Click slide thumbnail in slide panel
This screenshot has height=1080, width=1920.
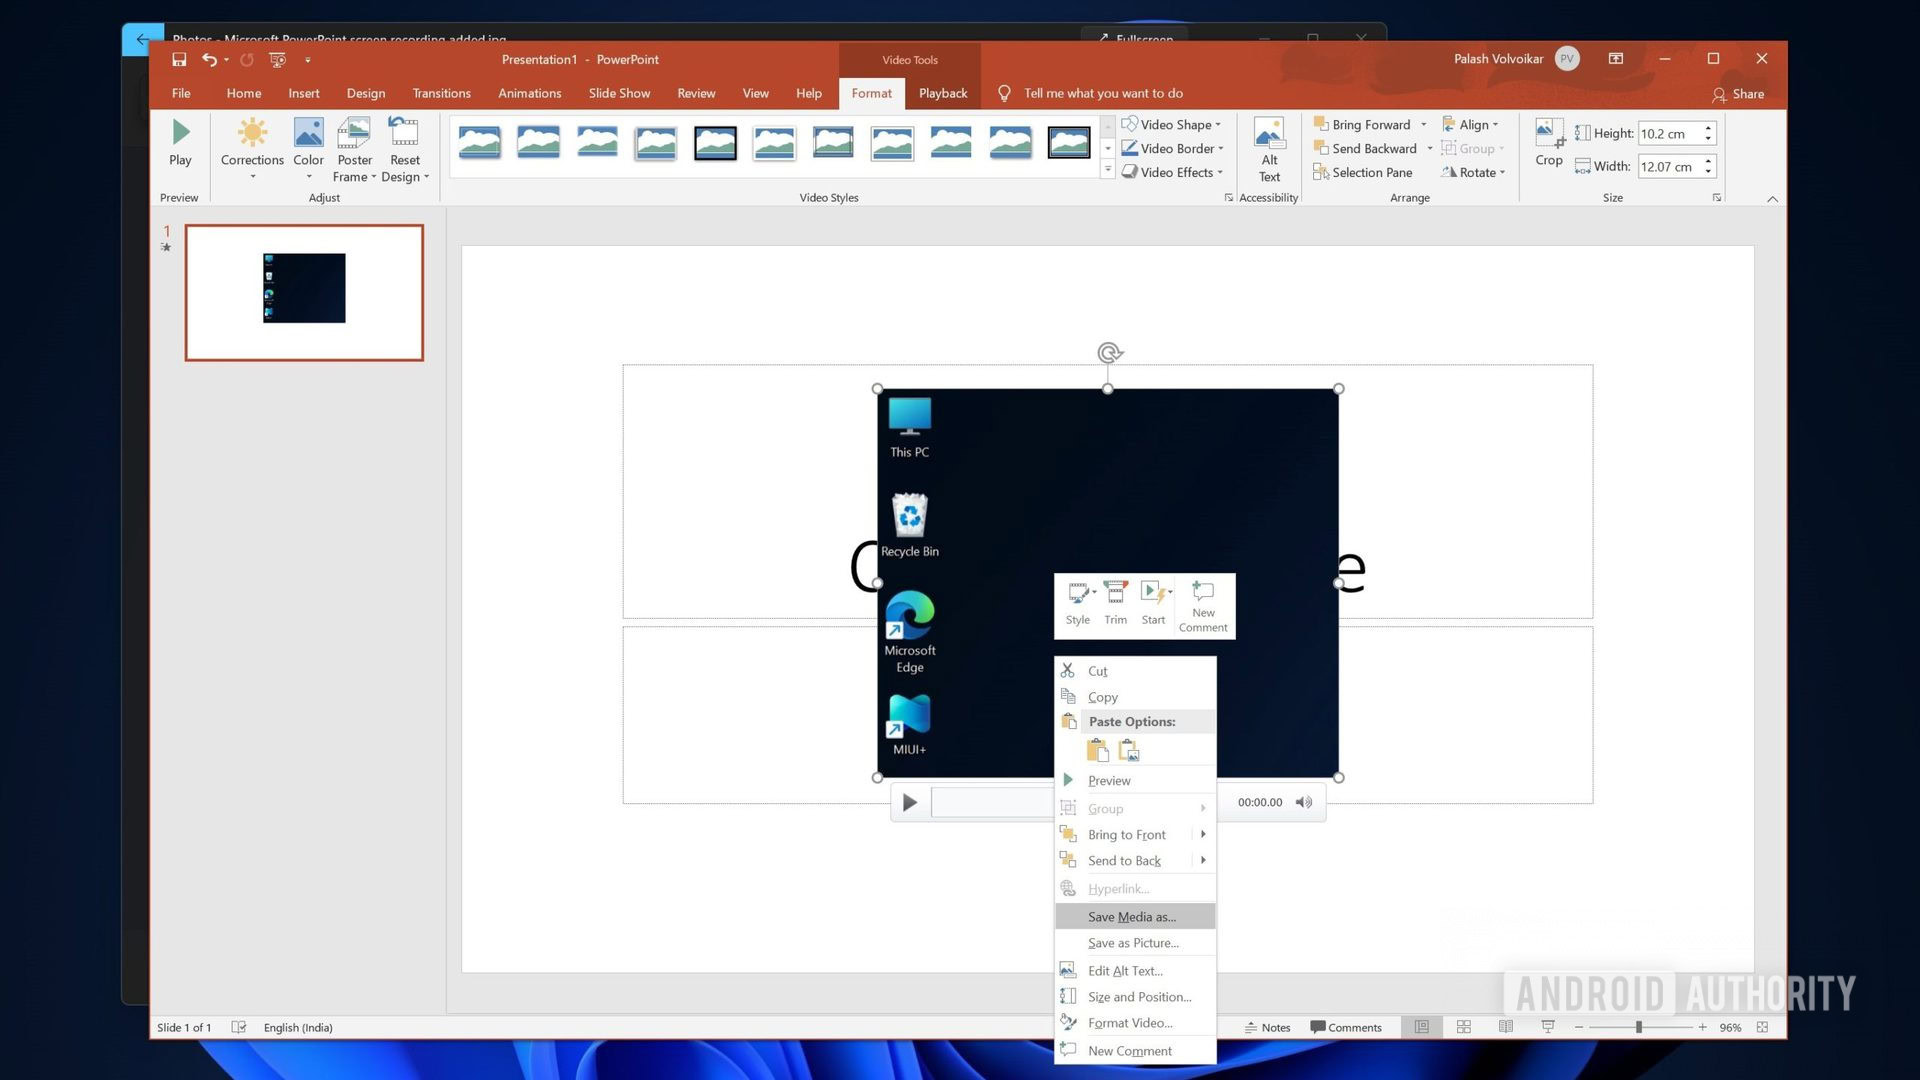click(x=303, y=291)
